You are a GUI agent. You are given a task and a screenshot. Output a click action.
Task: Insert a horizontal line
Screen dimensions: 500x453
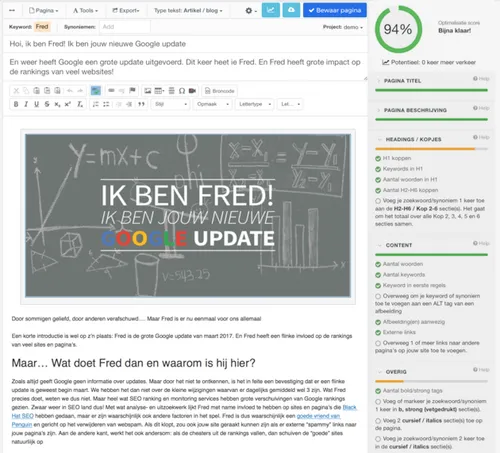[171, 91]
